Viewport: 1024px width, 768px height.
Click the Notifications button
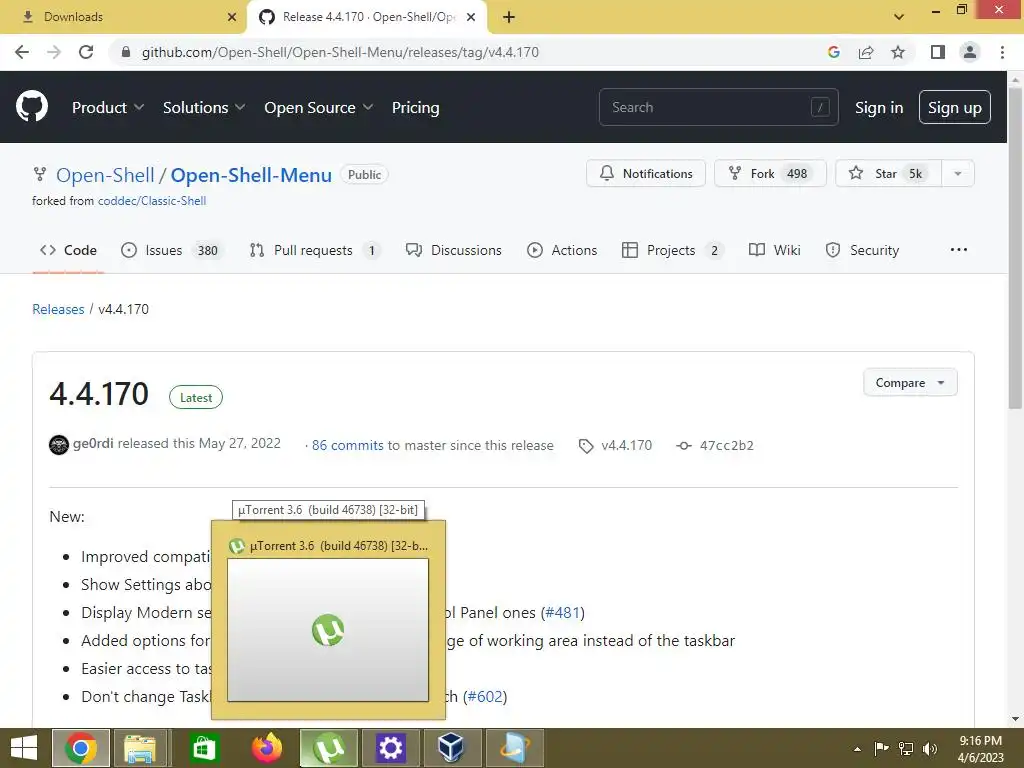(x=646, y=174)
